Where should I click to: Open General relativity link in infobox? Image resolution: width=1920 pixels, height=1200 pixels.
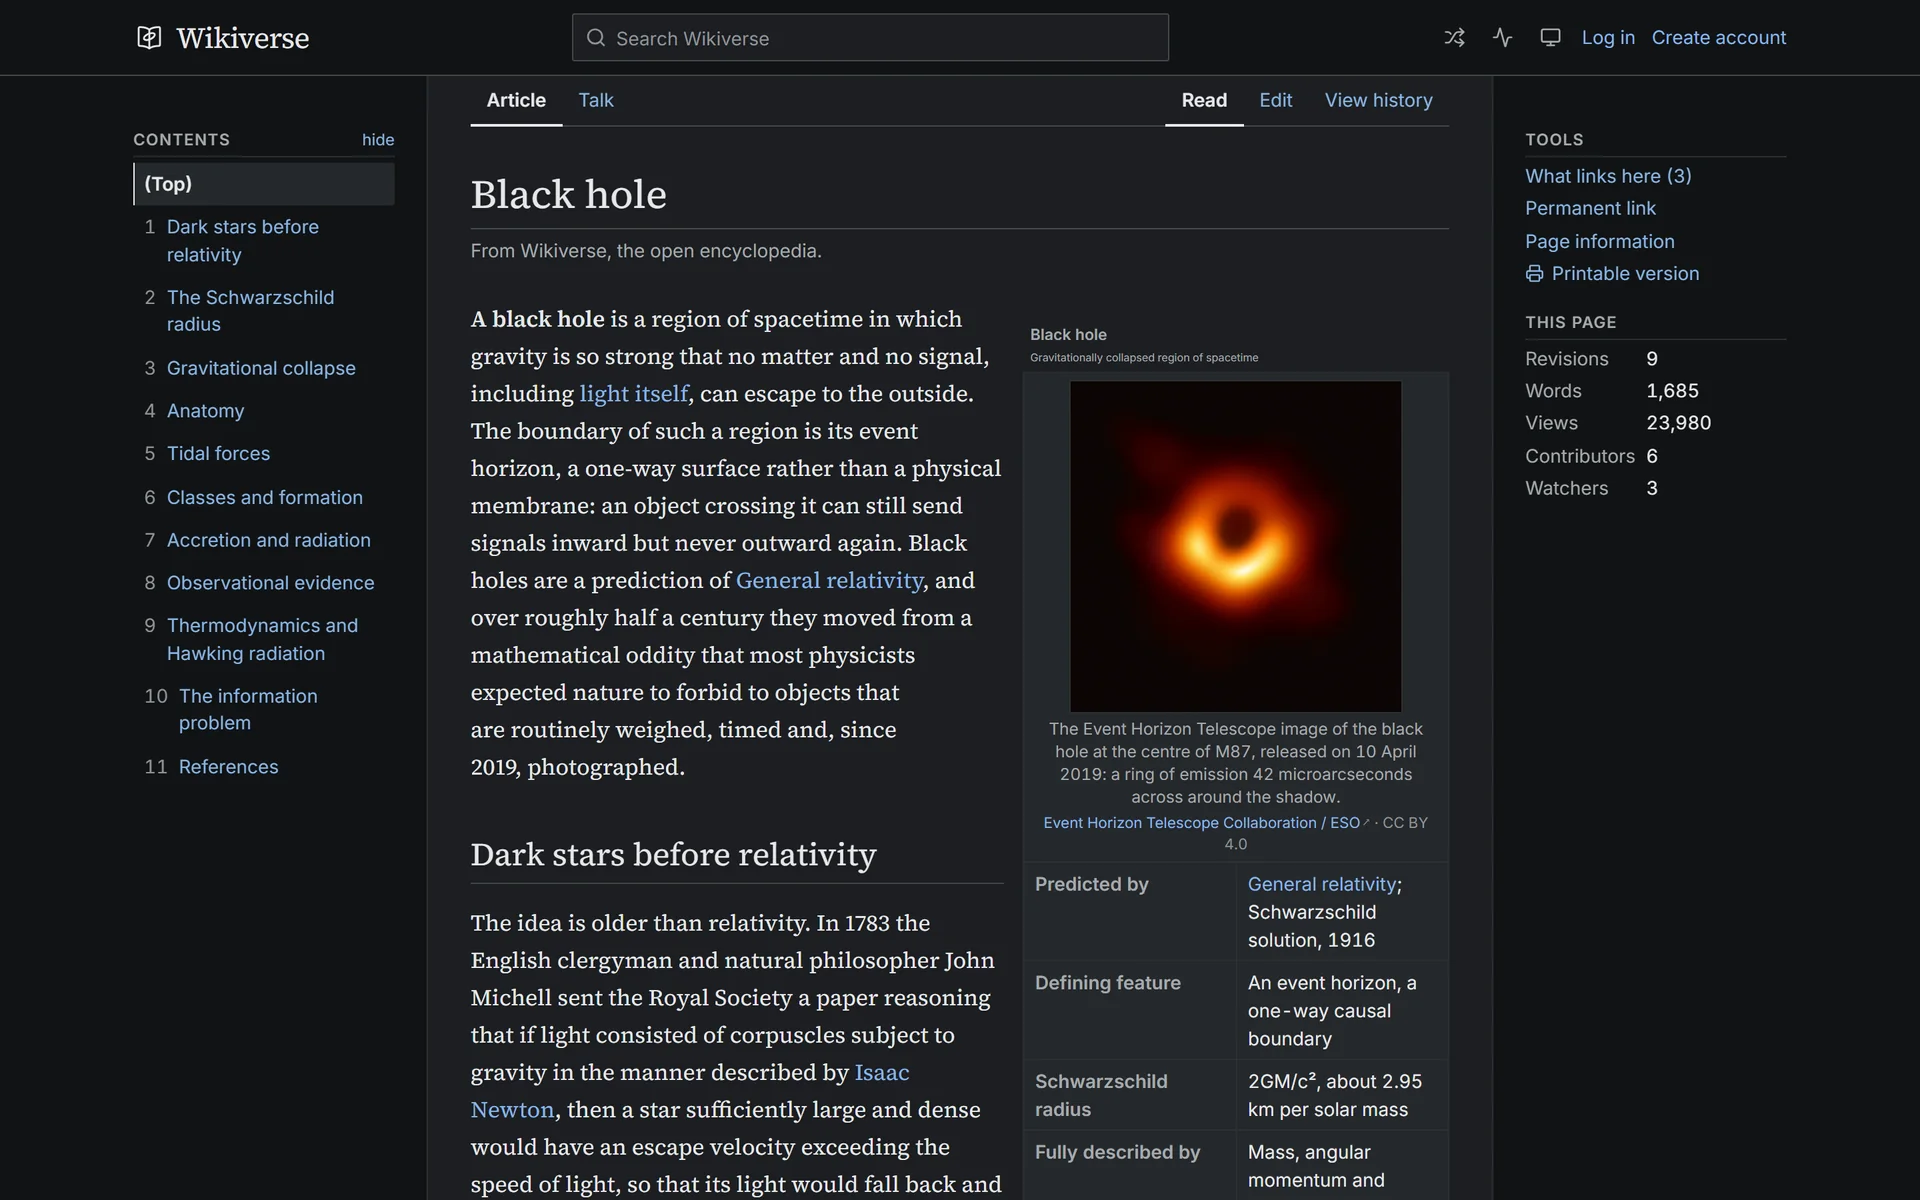pos(1321,884)
